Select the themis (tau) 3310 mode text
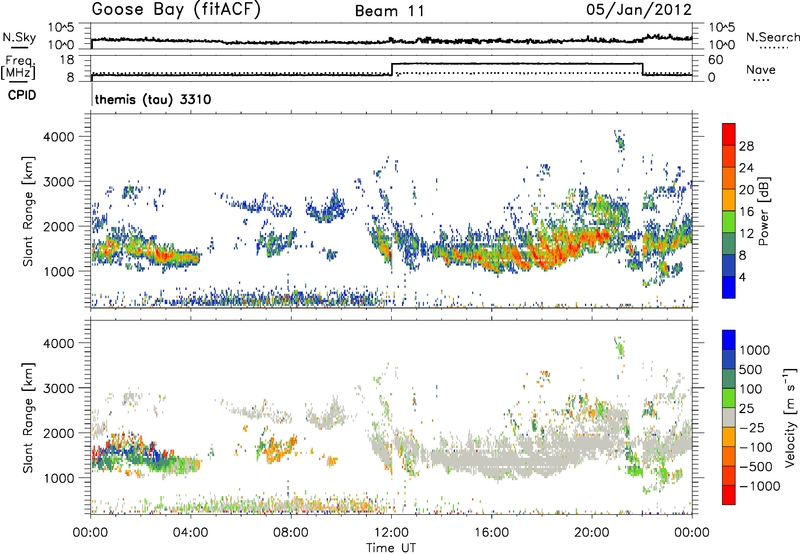This screenshot has width=800, height=554. click(x=153, y=99)
